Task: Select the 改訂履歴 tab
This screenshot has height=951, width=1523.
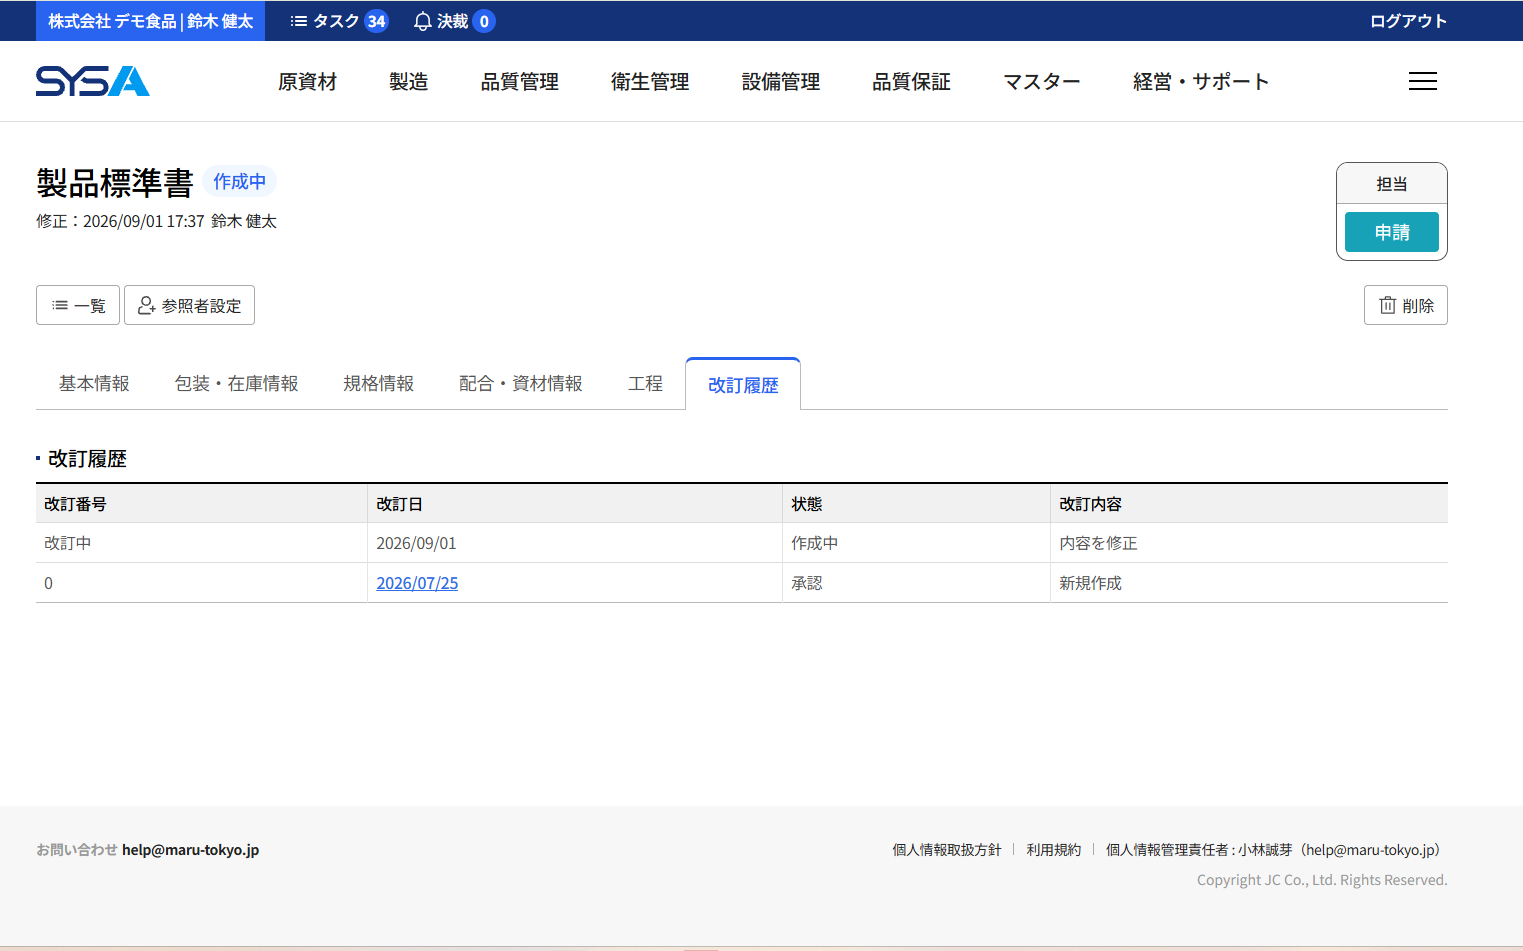Action: coord(743,385)
